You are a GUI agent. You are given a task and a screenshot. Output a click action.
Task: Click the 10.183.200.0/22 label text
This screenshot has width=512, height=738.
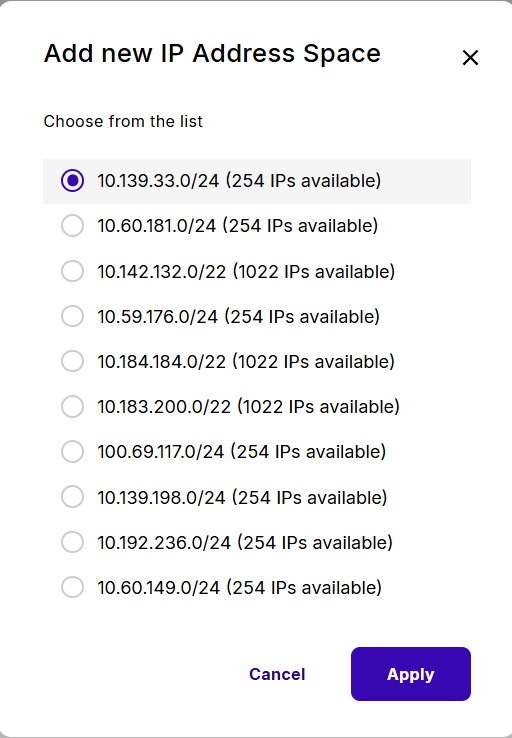(164, 407)
